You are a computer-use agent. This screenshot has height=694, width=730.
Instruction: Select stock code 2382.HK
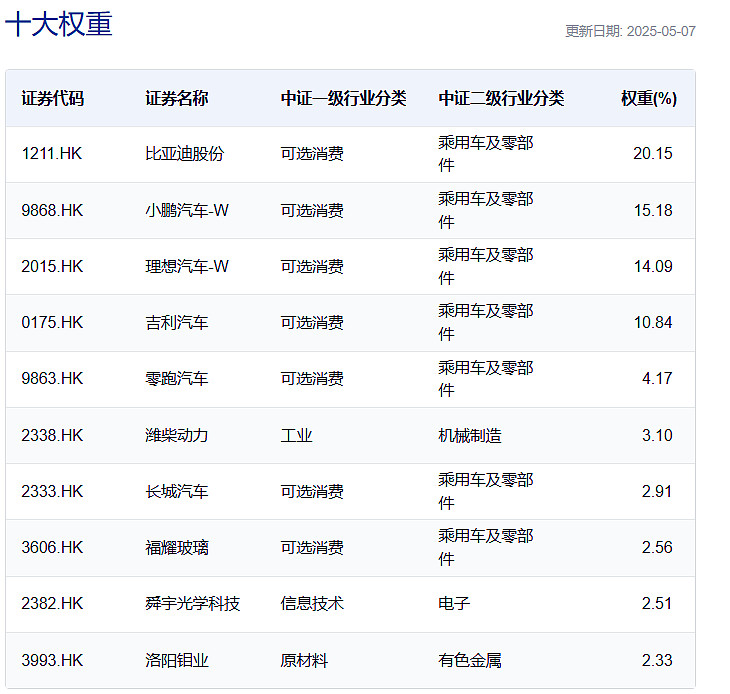point(52,603)
